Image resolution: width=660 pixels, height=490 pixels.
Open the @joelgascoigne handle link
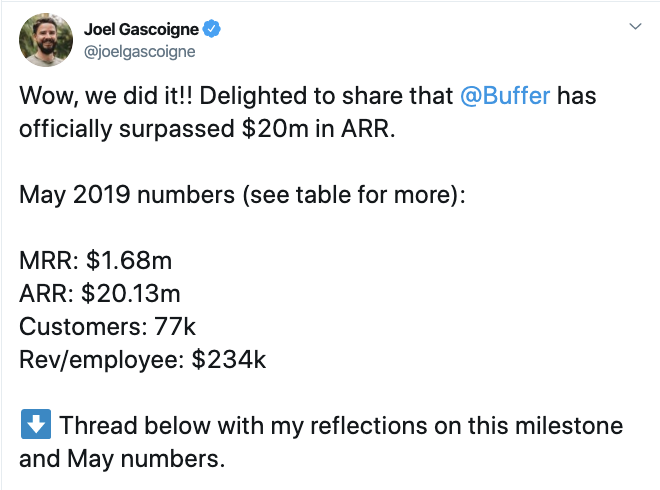(139, 52)
